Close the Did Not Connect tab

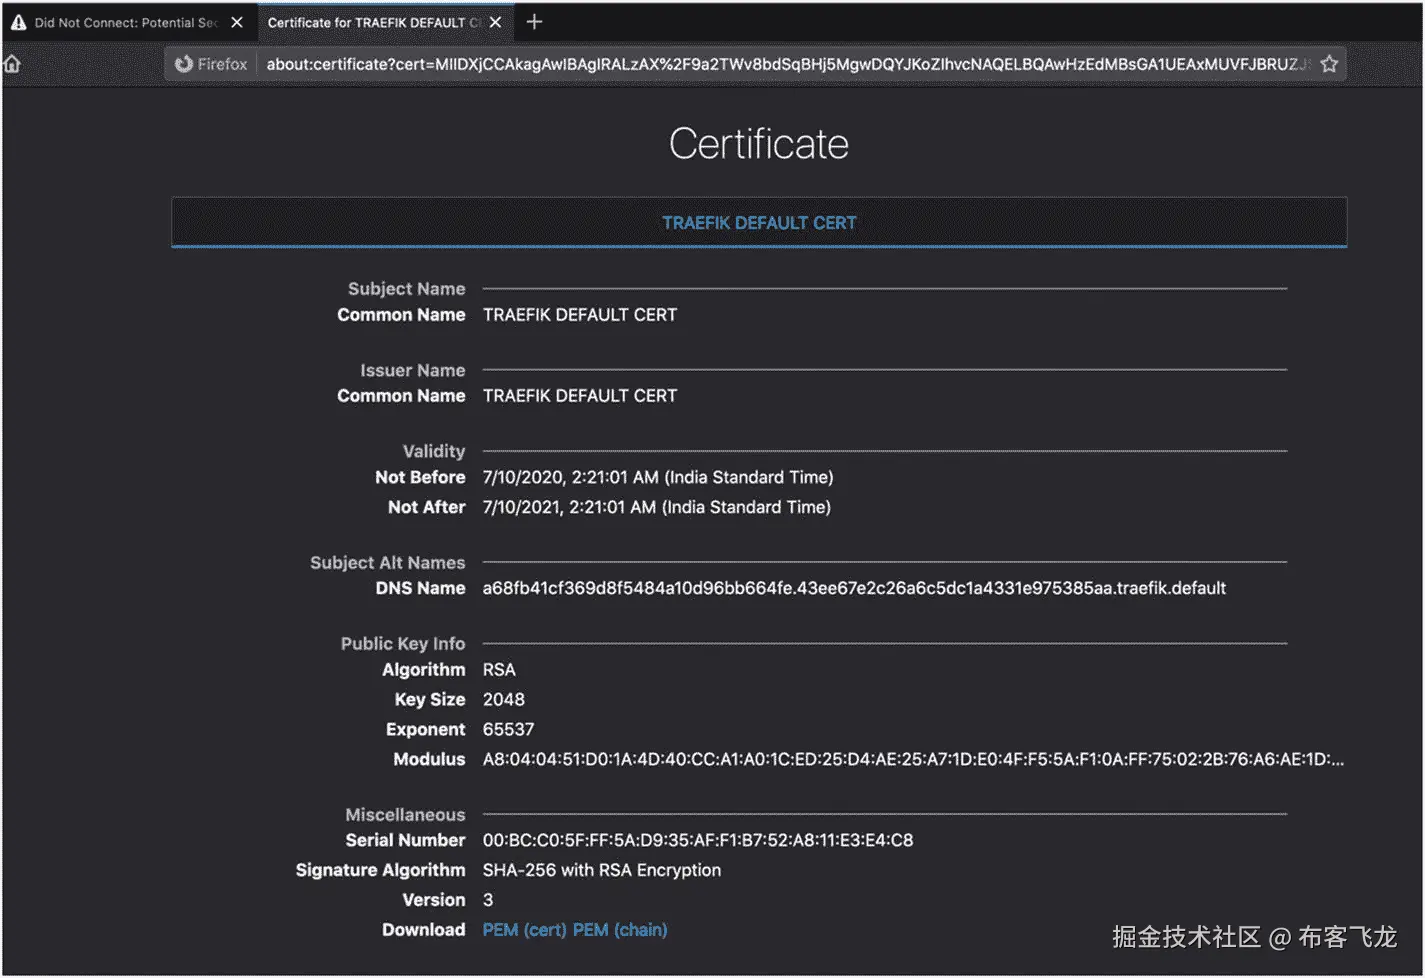click(x=237, y=22)
